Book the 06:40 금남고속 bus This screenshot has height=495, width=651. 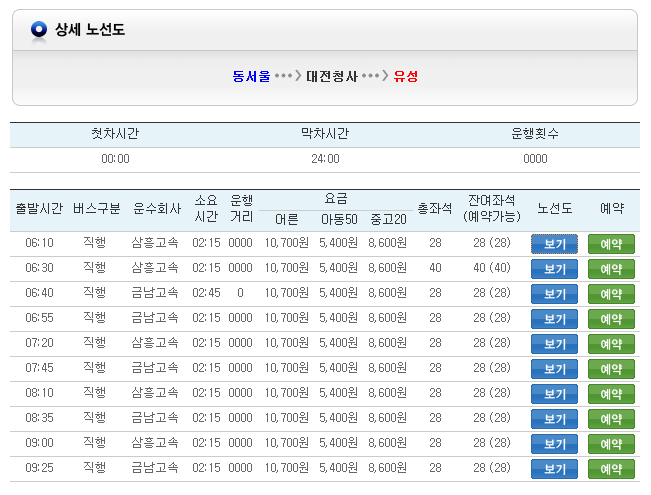coord(611,294)
